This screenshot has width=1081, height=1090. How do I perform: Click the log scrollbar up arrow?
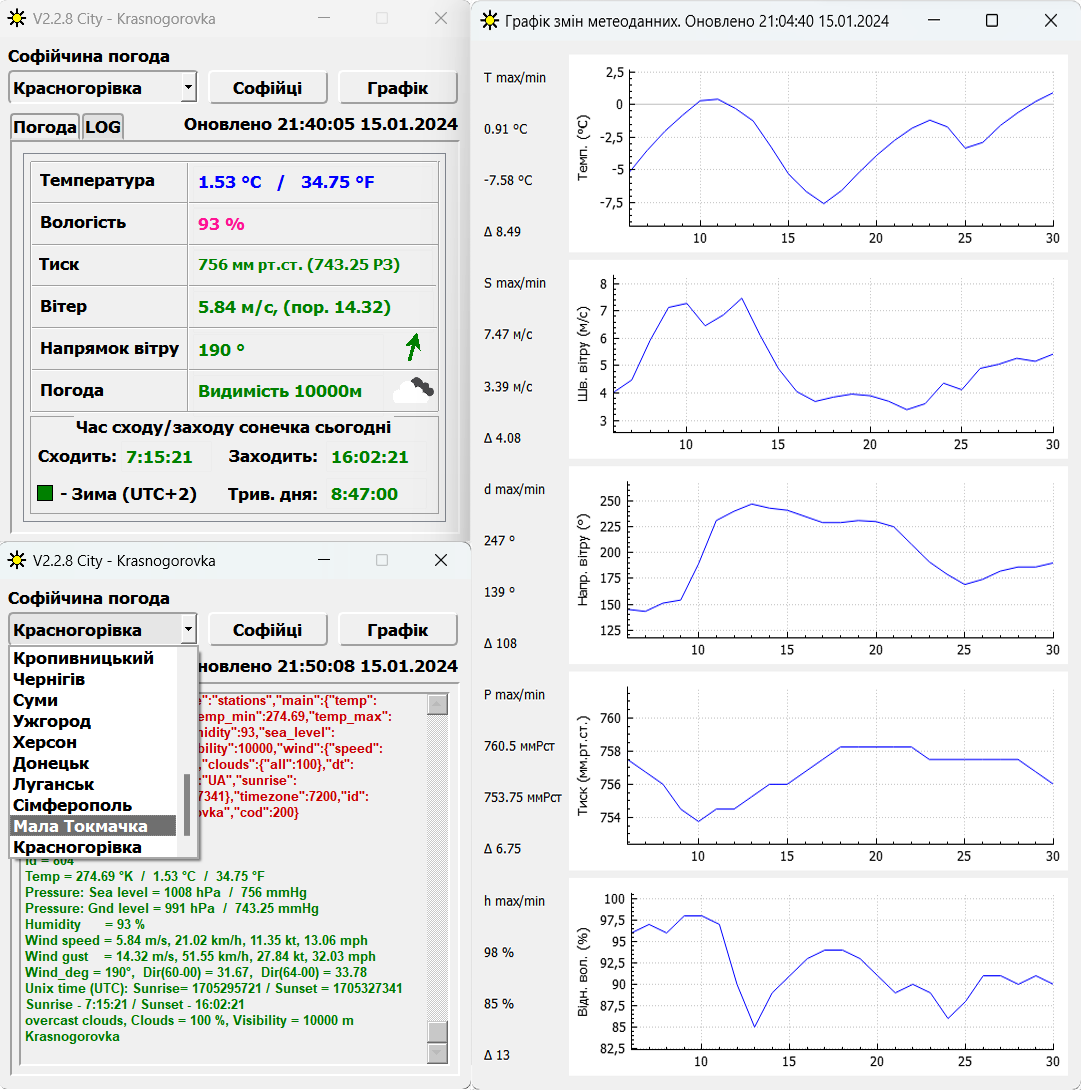437,704
